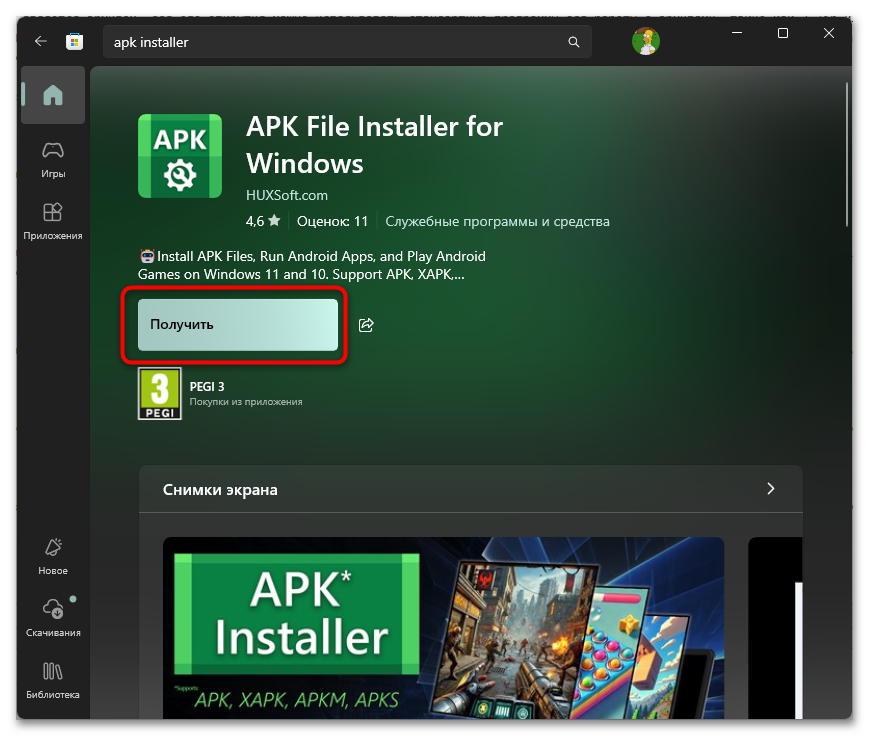Open the Игры (Games) section
Image resolution: width=869 pixels, height=736 pixels.
tap(53, 160)
